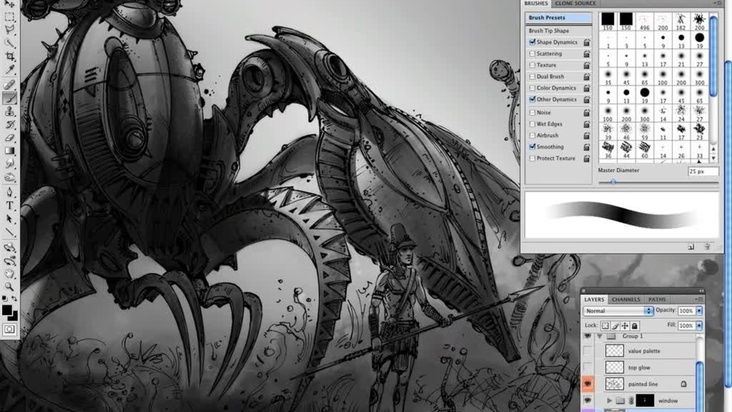Select the Zoom magnifier tool
This screenshot has height=412, width=732.
(9, 286)
